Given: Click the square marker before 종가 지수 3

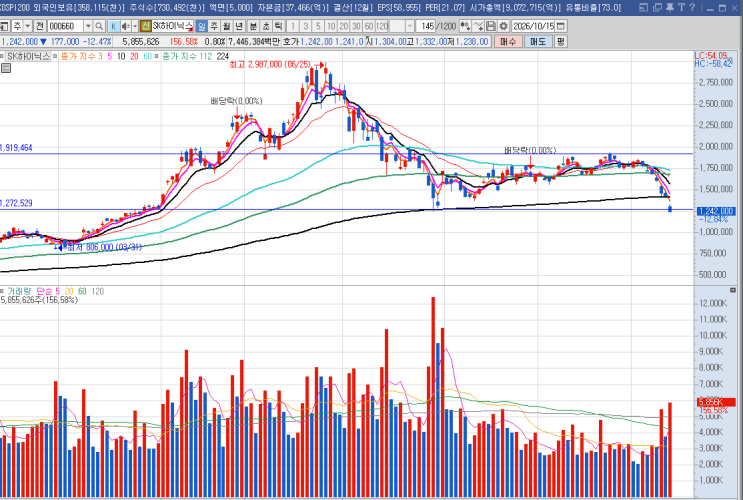Looking at the screenshot, I should 55,56.
